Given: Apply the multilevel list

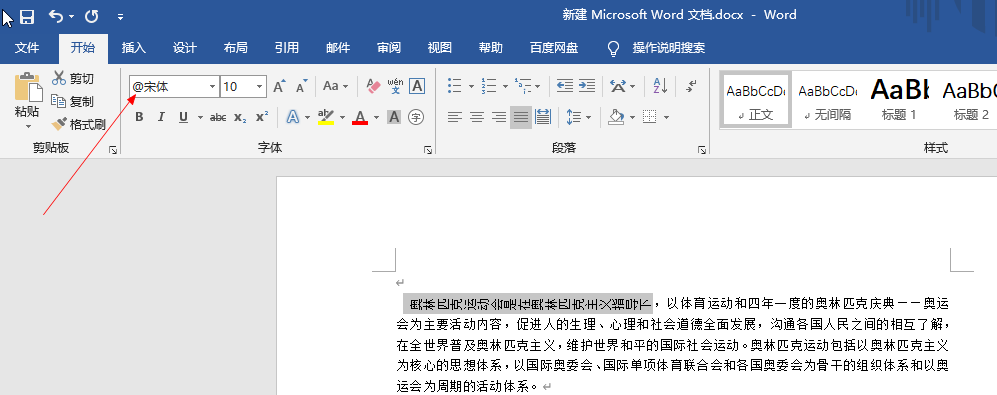Looking at the screenshot, I should (x=523, y=86).
